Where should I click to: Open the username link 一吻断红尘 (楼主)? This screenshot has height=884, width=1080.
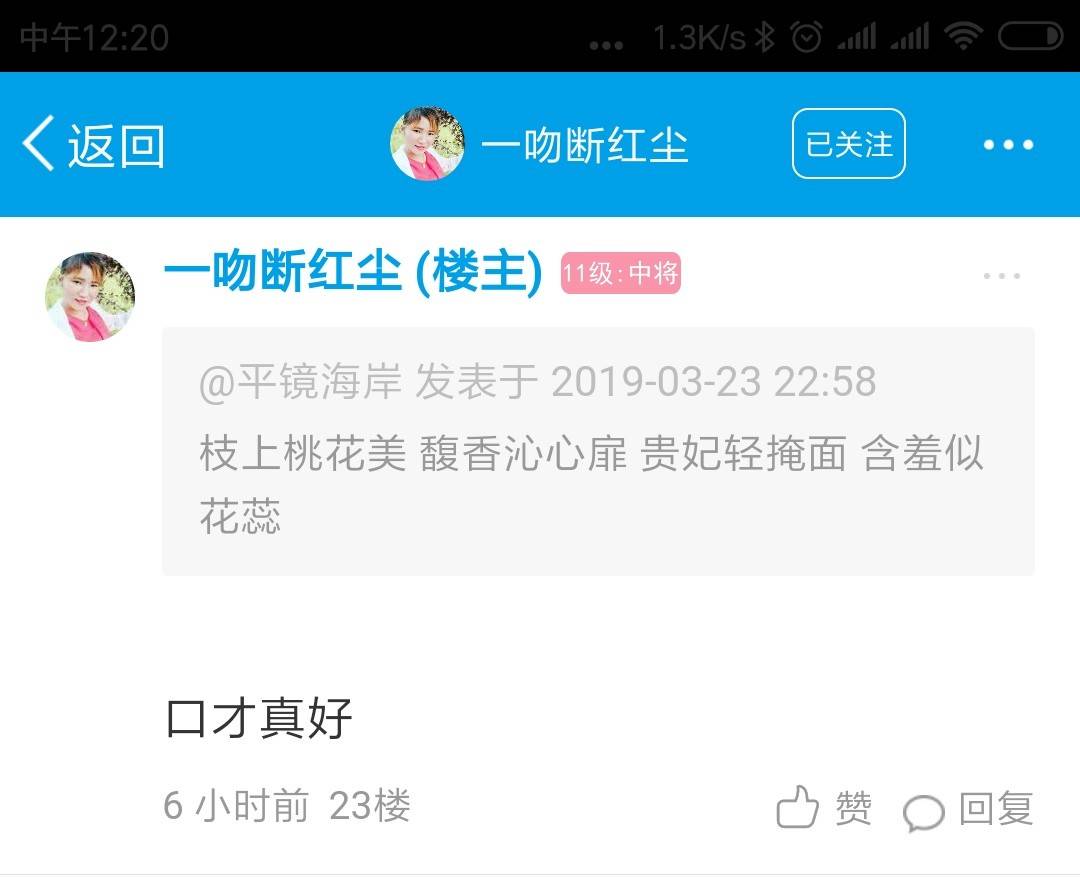pyautogui.click(x=353, y=272)
